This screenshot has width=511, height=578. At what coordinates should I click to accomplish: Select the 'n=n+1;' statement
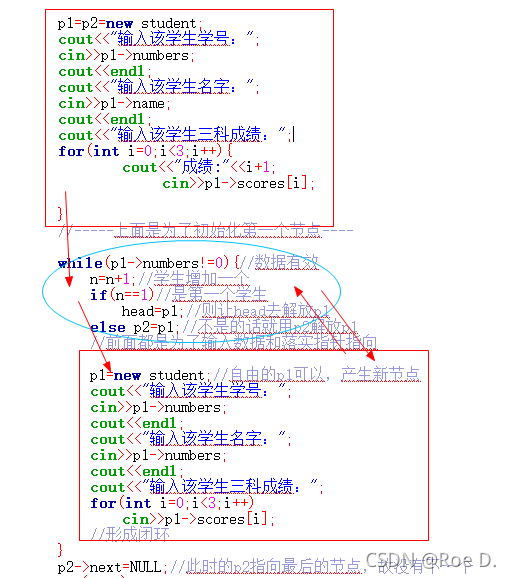(x=113, y=279)
